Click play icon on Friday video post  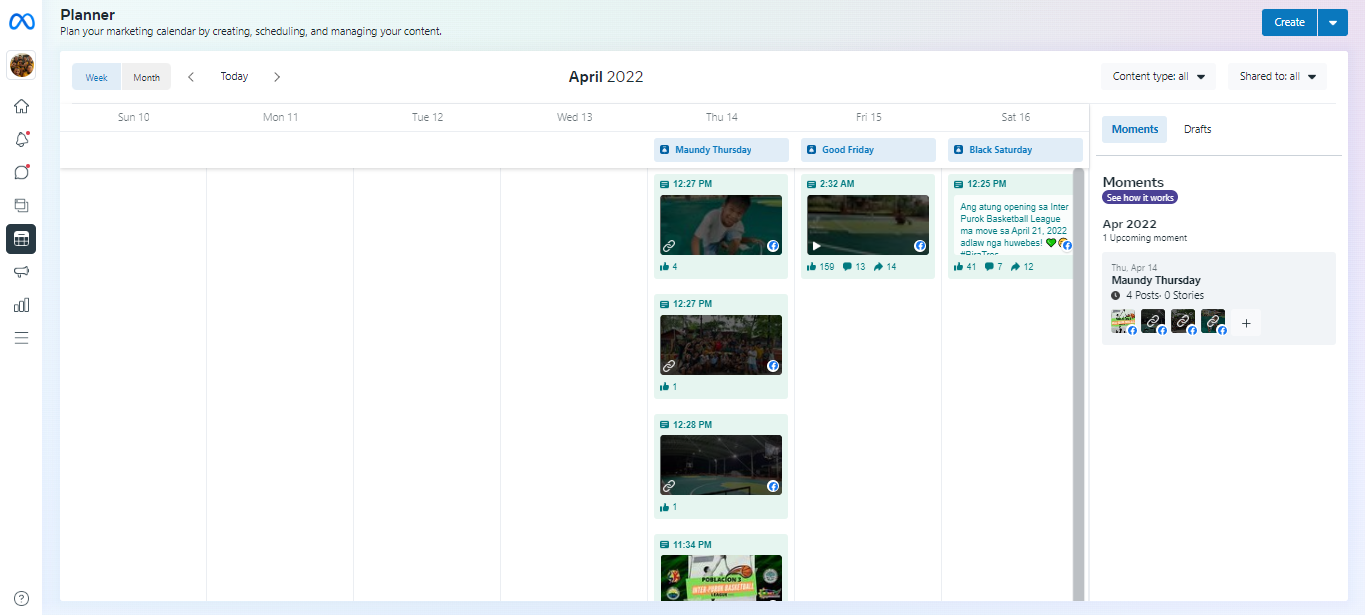[817, 245]
